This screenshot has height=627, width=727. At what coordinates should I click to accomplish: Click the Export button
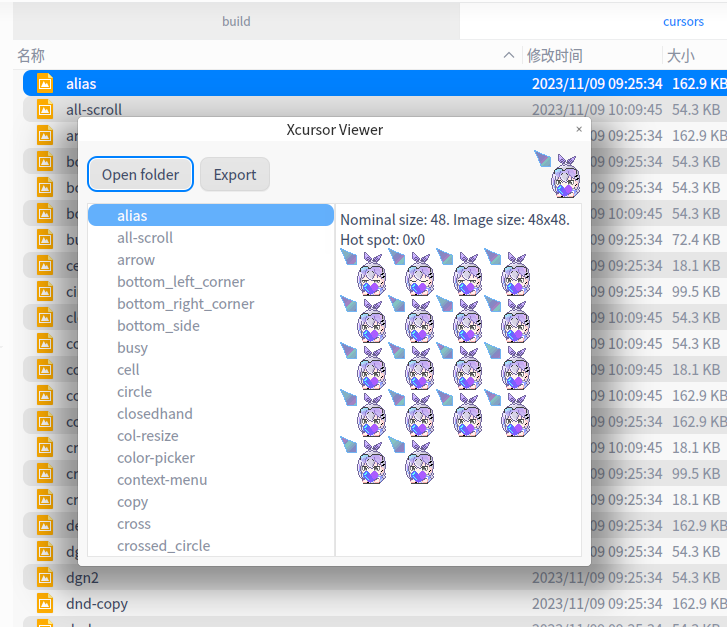235,174
